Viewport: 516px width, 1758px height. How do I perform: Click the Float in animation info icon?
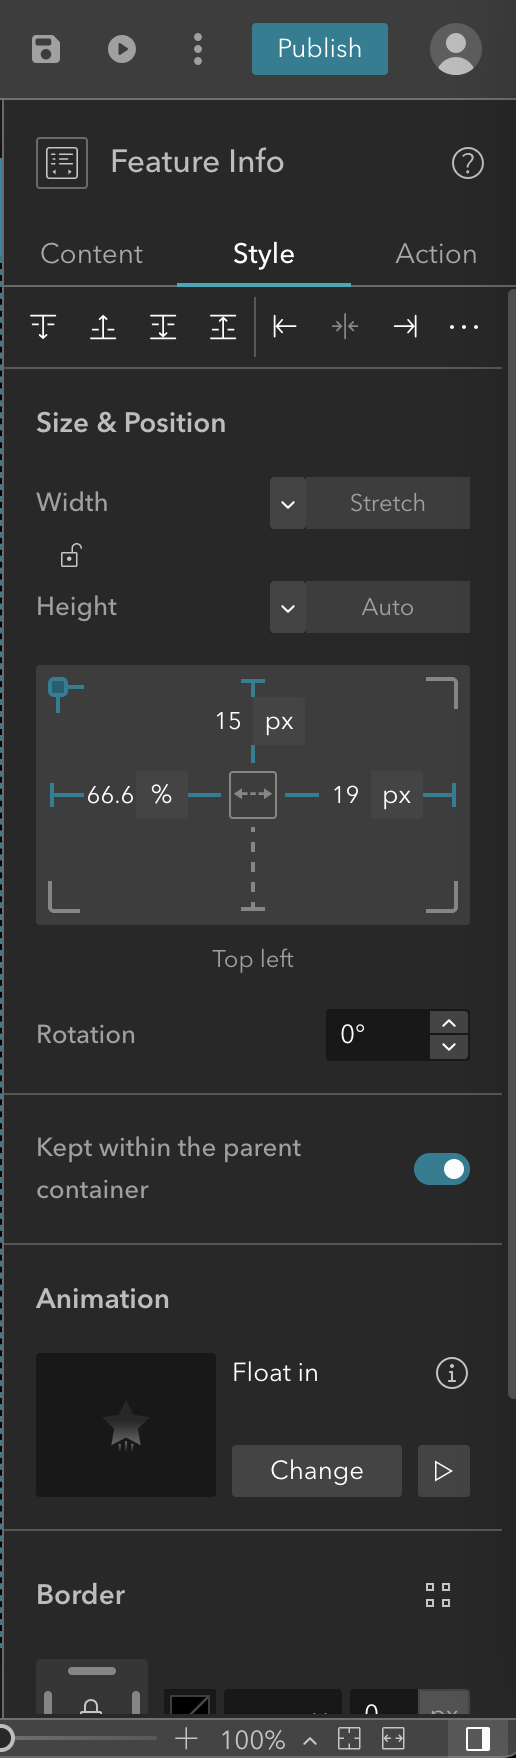point(452,1373)
